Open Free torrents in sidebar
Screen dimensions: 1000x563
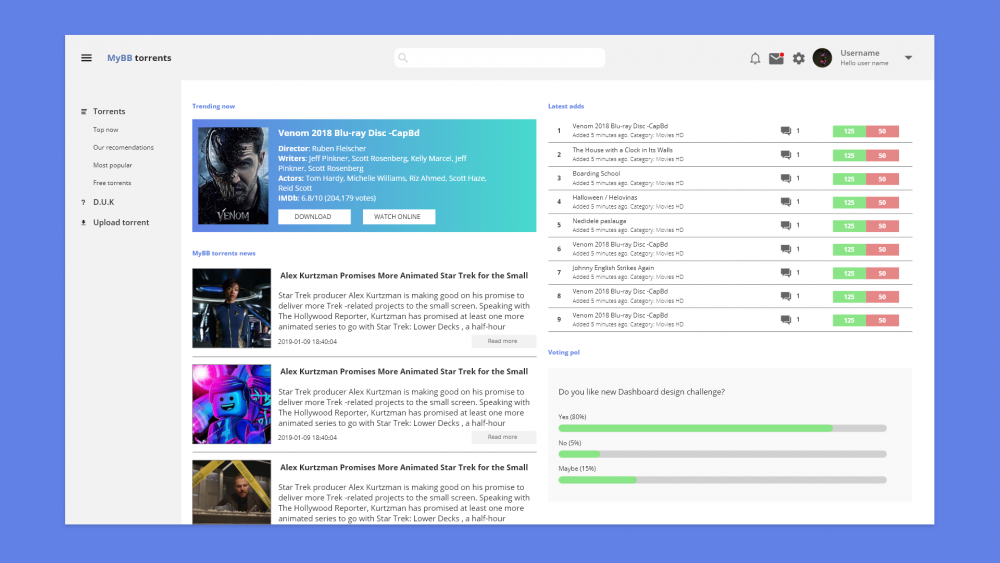click(112, 184)
